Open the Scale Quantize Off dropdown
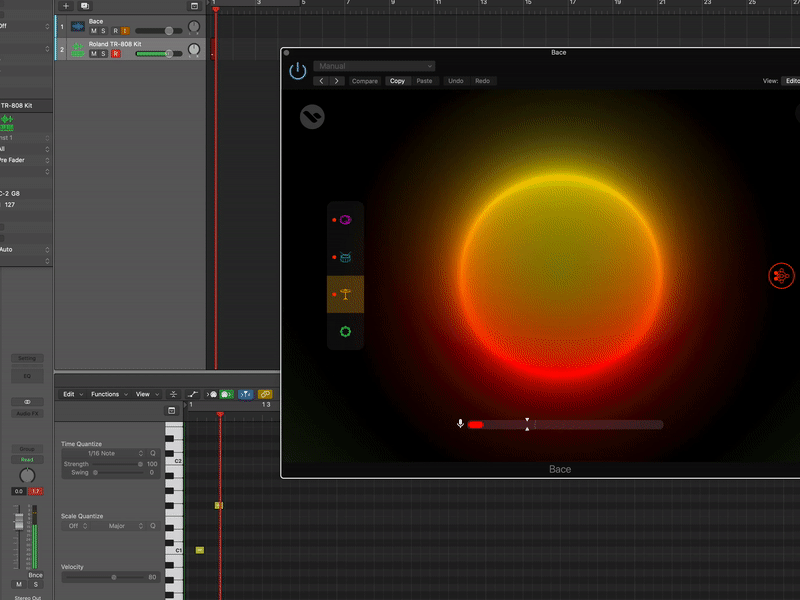 pos(77,526)
